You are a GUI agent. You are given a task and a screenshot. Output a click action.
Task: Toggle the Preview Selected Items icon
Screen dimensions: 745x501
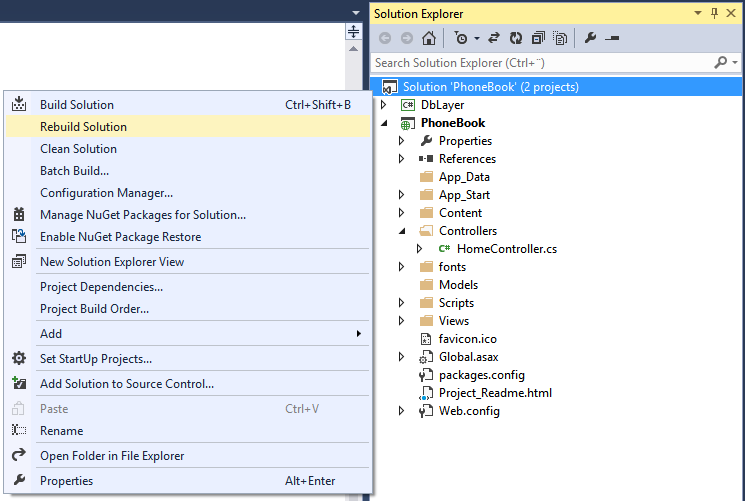coord(612,38)
